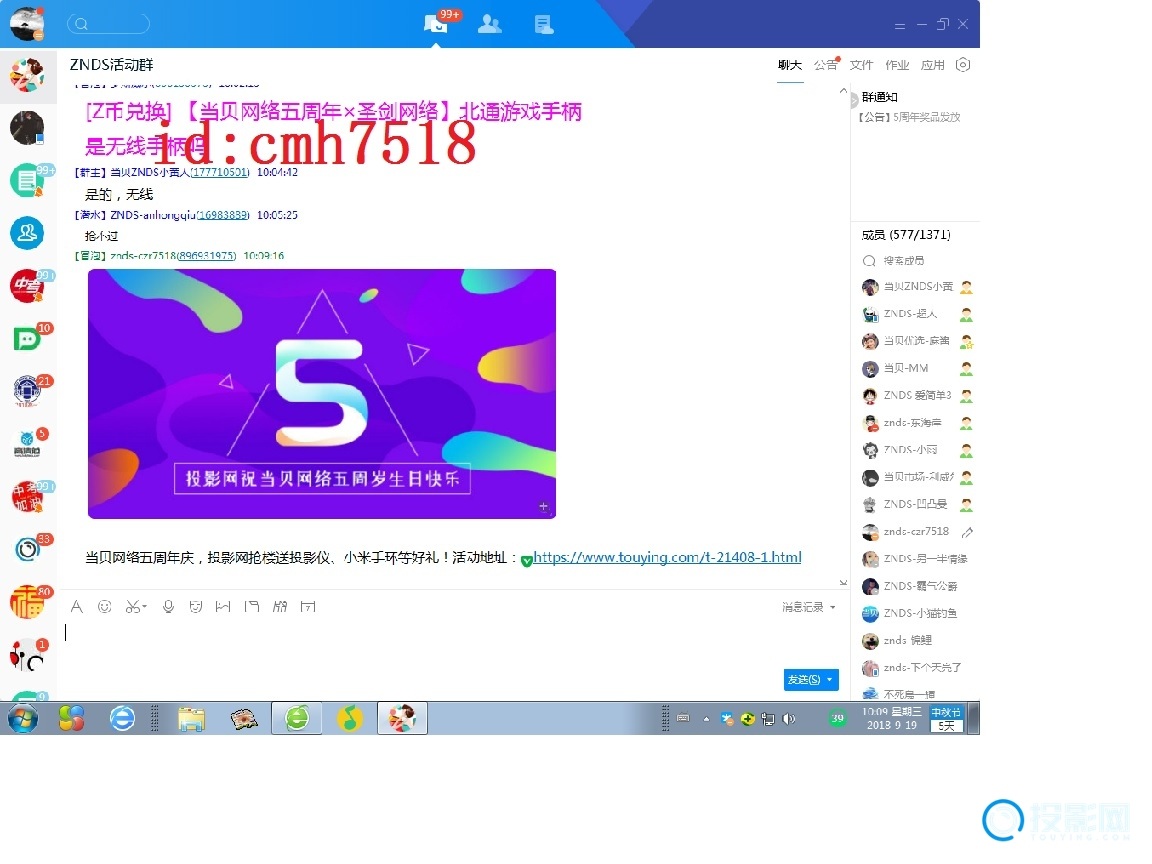Open your profile avatar at top left
The width and height of the screenshot is (1152, 864).
(27, 24)
